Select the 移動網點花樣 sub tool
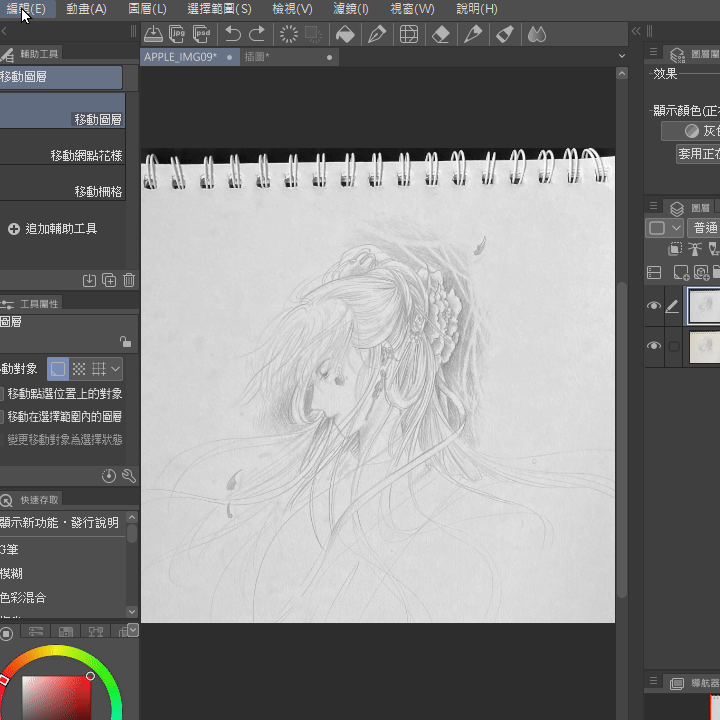720x720 pixels. [62, 147]
